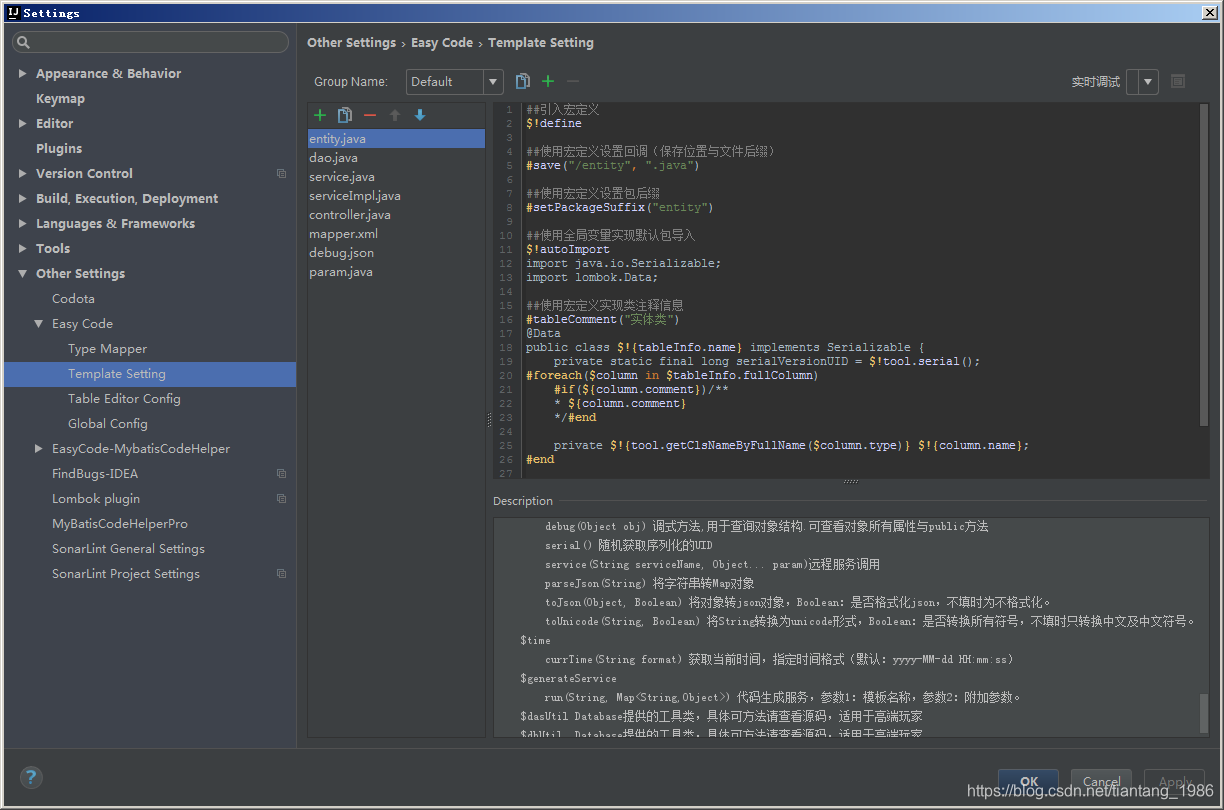
Task: Open MyBatisCodeHelperPro settings
Action: (120, 524)
